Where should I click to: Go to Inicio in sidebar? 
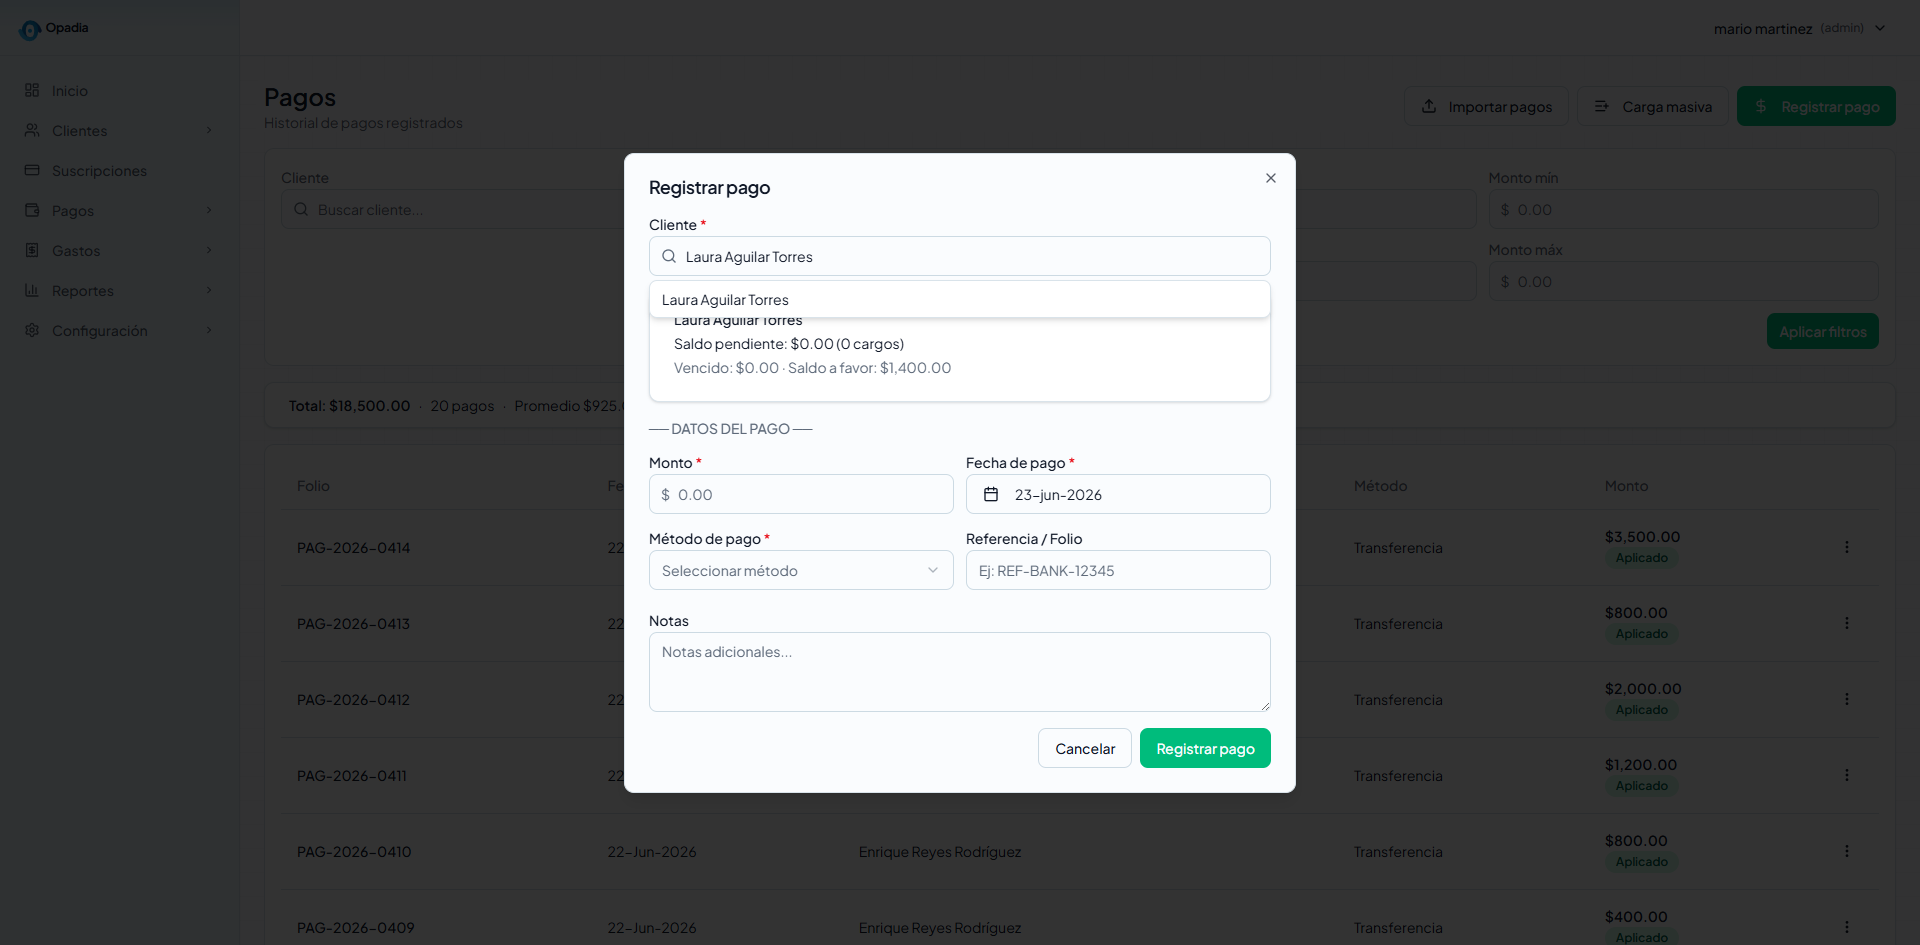click(120, 90)
